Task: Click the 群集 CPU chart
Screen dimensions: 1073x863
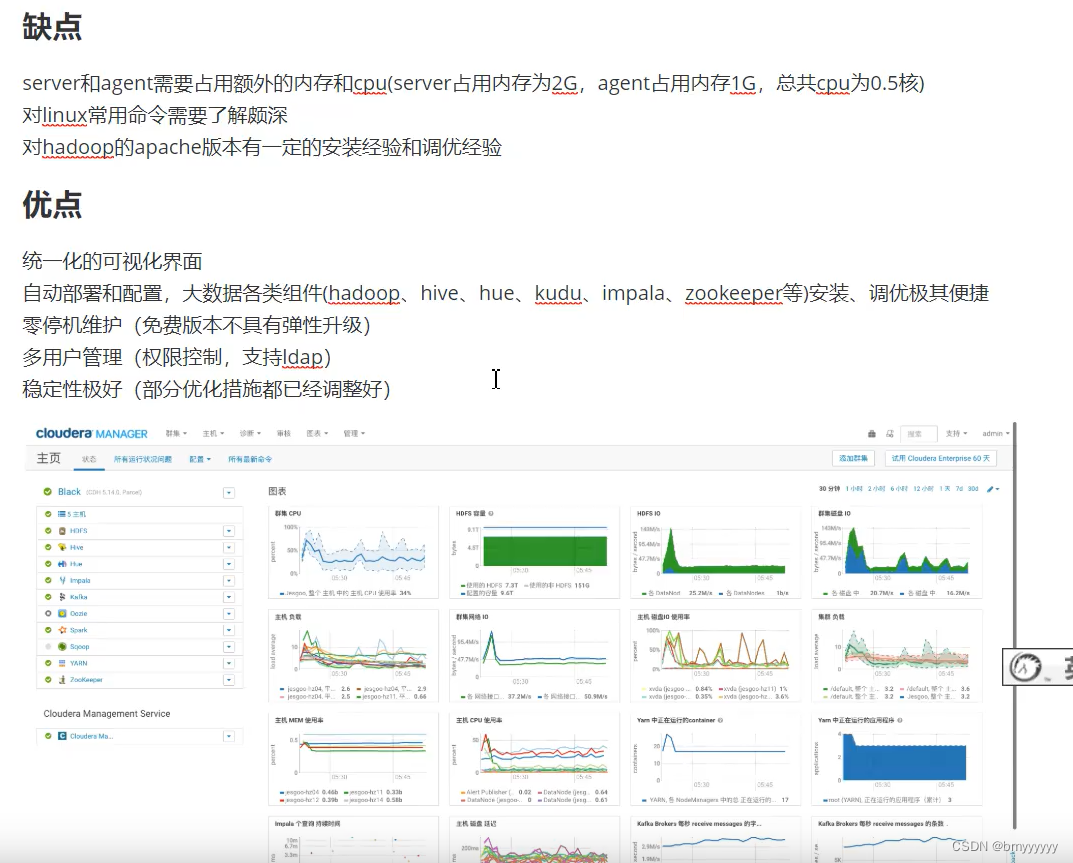Action: [353, 553]
